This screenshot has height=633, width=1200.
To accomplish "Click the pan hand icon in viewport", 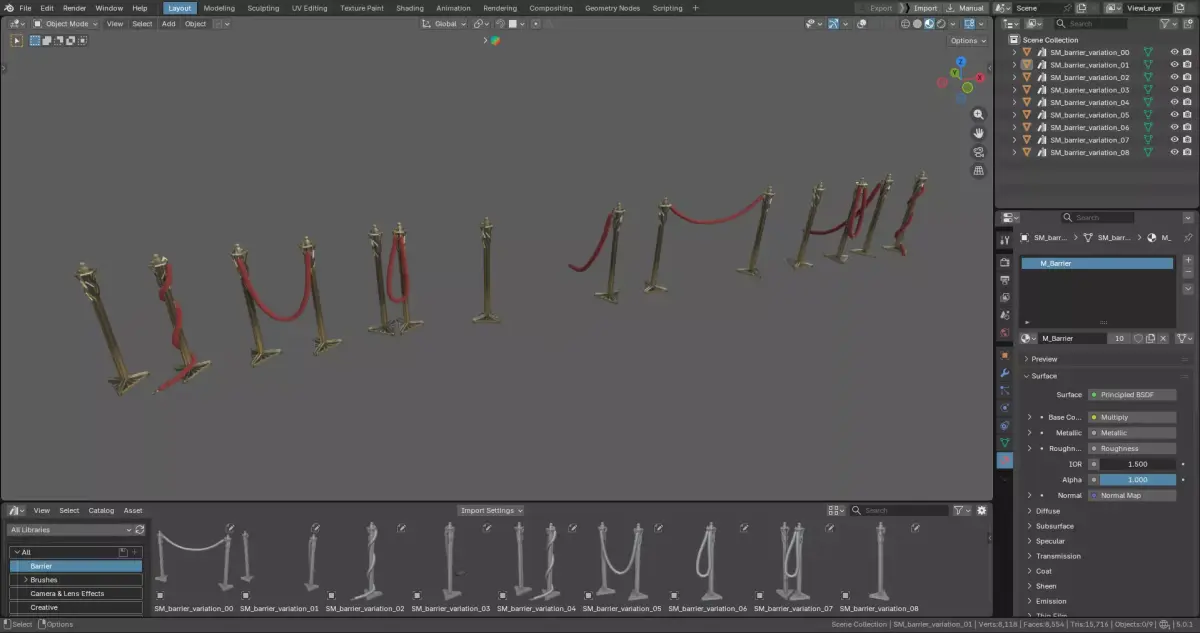I will [978, 133].
